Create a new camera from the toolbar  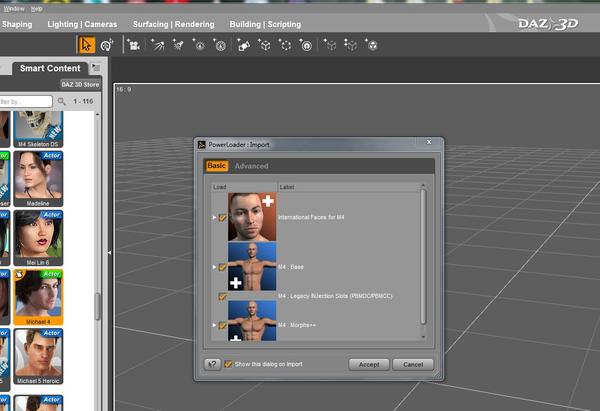tap(133, 45)
